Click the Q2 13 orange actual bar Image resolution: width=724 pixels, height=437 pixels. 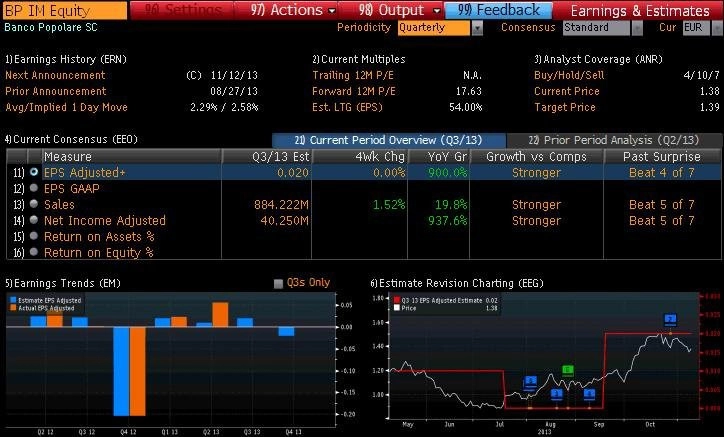220,315
